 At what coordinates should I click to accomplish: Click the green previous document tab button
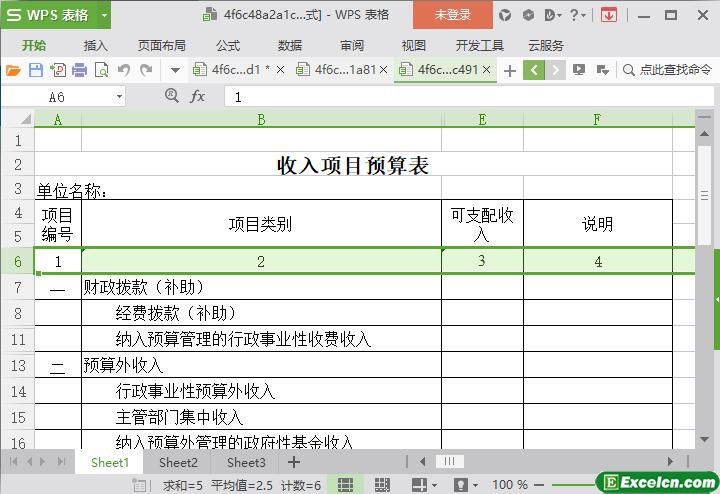[533, 70]
